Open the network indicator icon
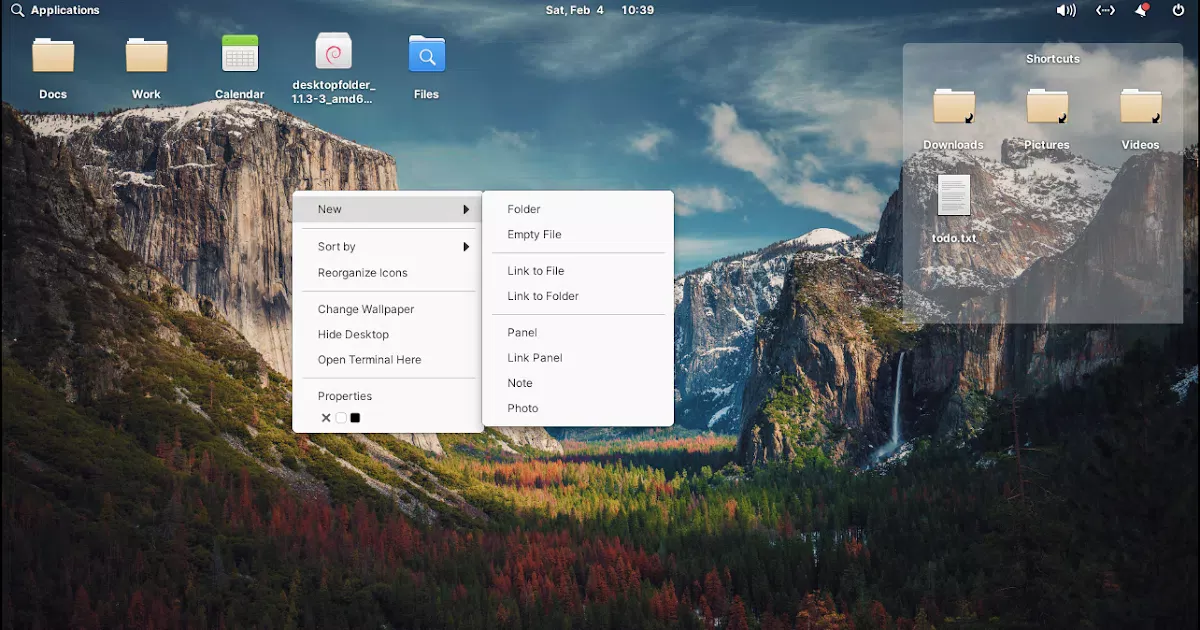 1105,10
